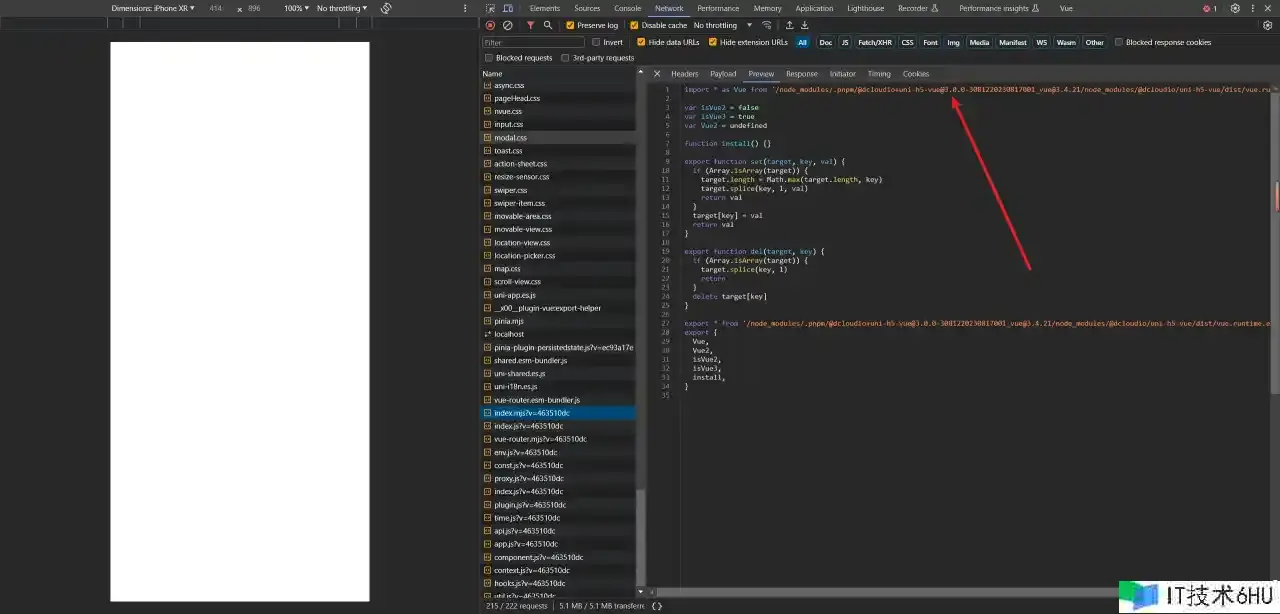Open Network panel throttling dropdown
This screenshot has height=614, width=1280.
pos(723,25)
